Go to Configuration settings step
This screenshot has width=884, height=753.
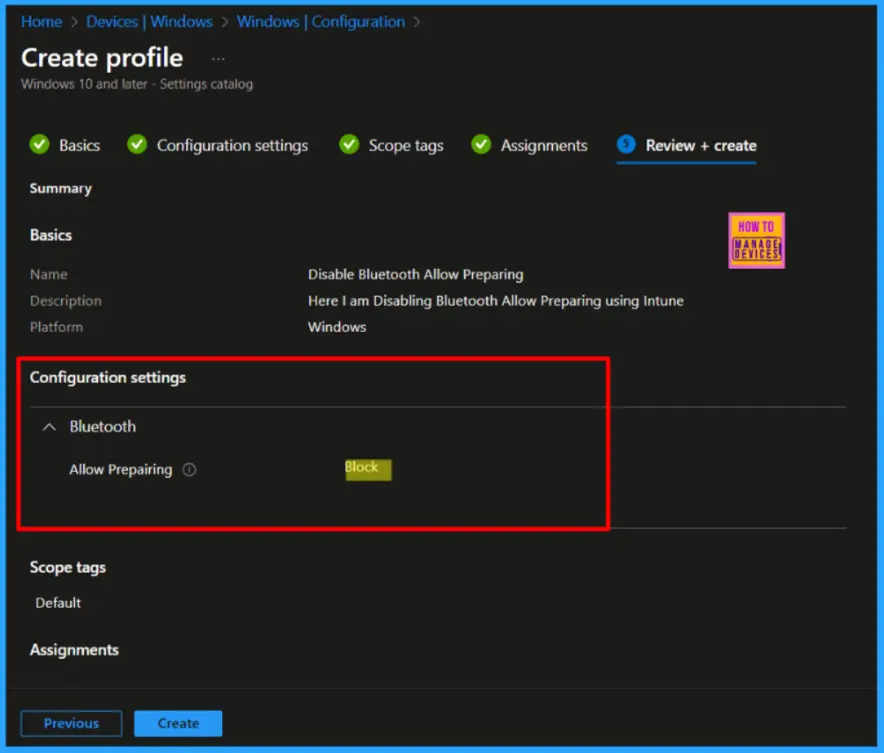[232, 145]
